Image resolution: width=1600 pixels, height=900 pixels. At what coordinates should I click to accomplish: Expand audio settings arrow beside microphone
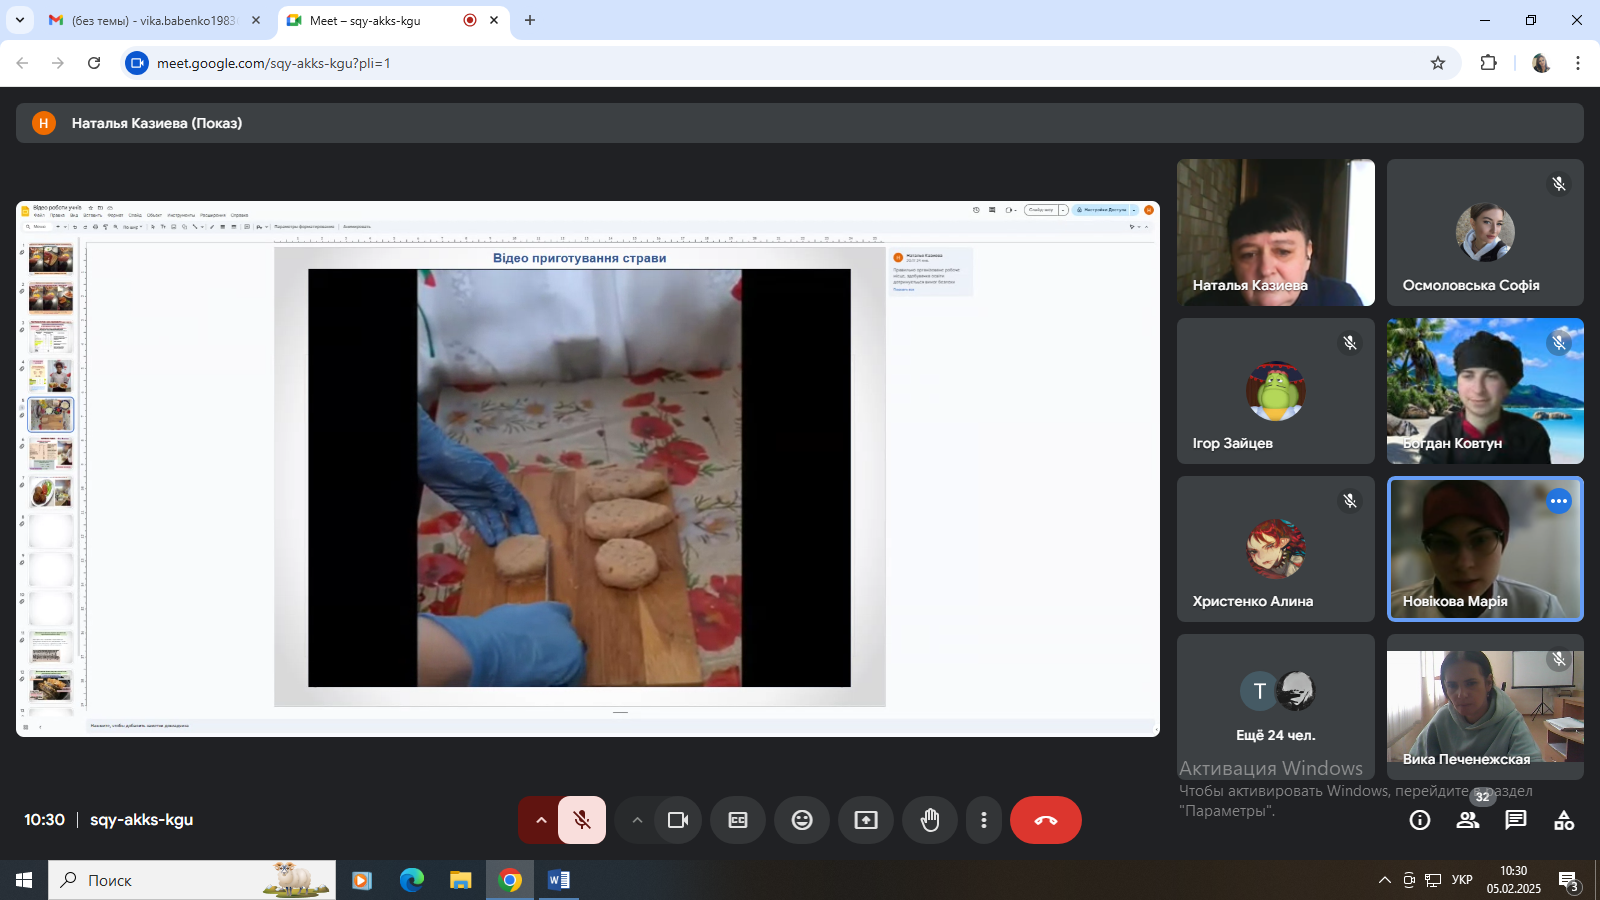coord(540,820)
